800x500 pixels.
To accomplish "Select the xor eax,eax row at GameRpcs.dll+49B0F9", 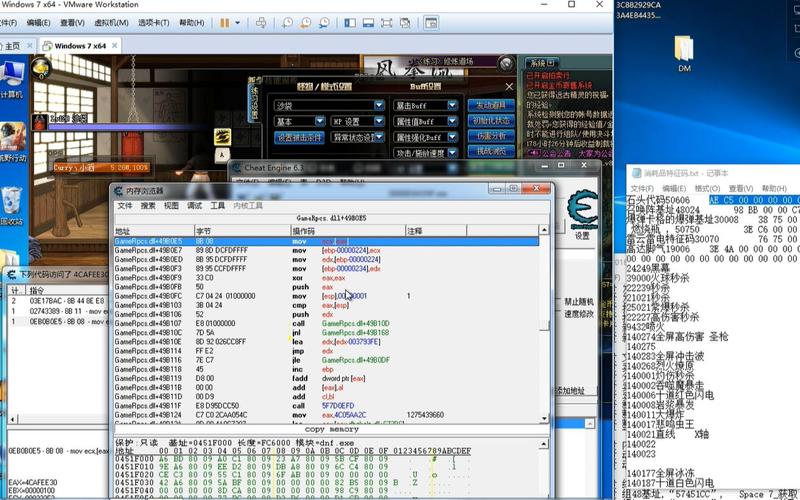I will pyautogui.click(x=326, y=278).
